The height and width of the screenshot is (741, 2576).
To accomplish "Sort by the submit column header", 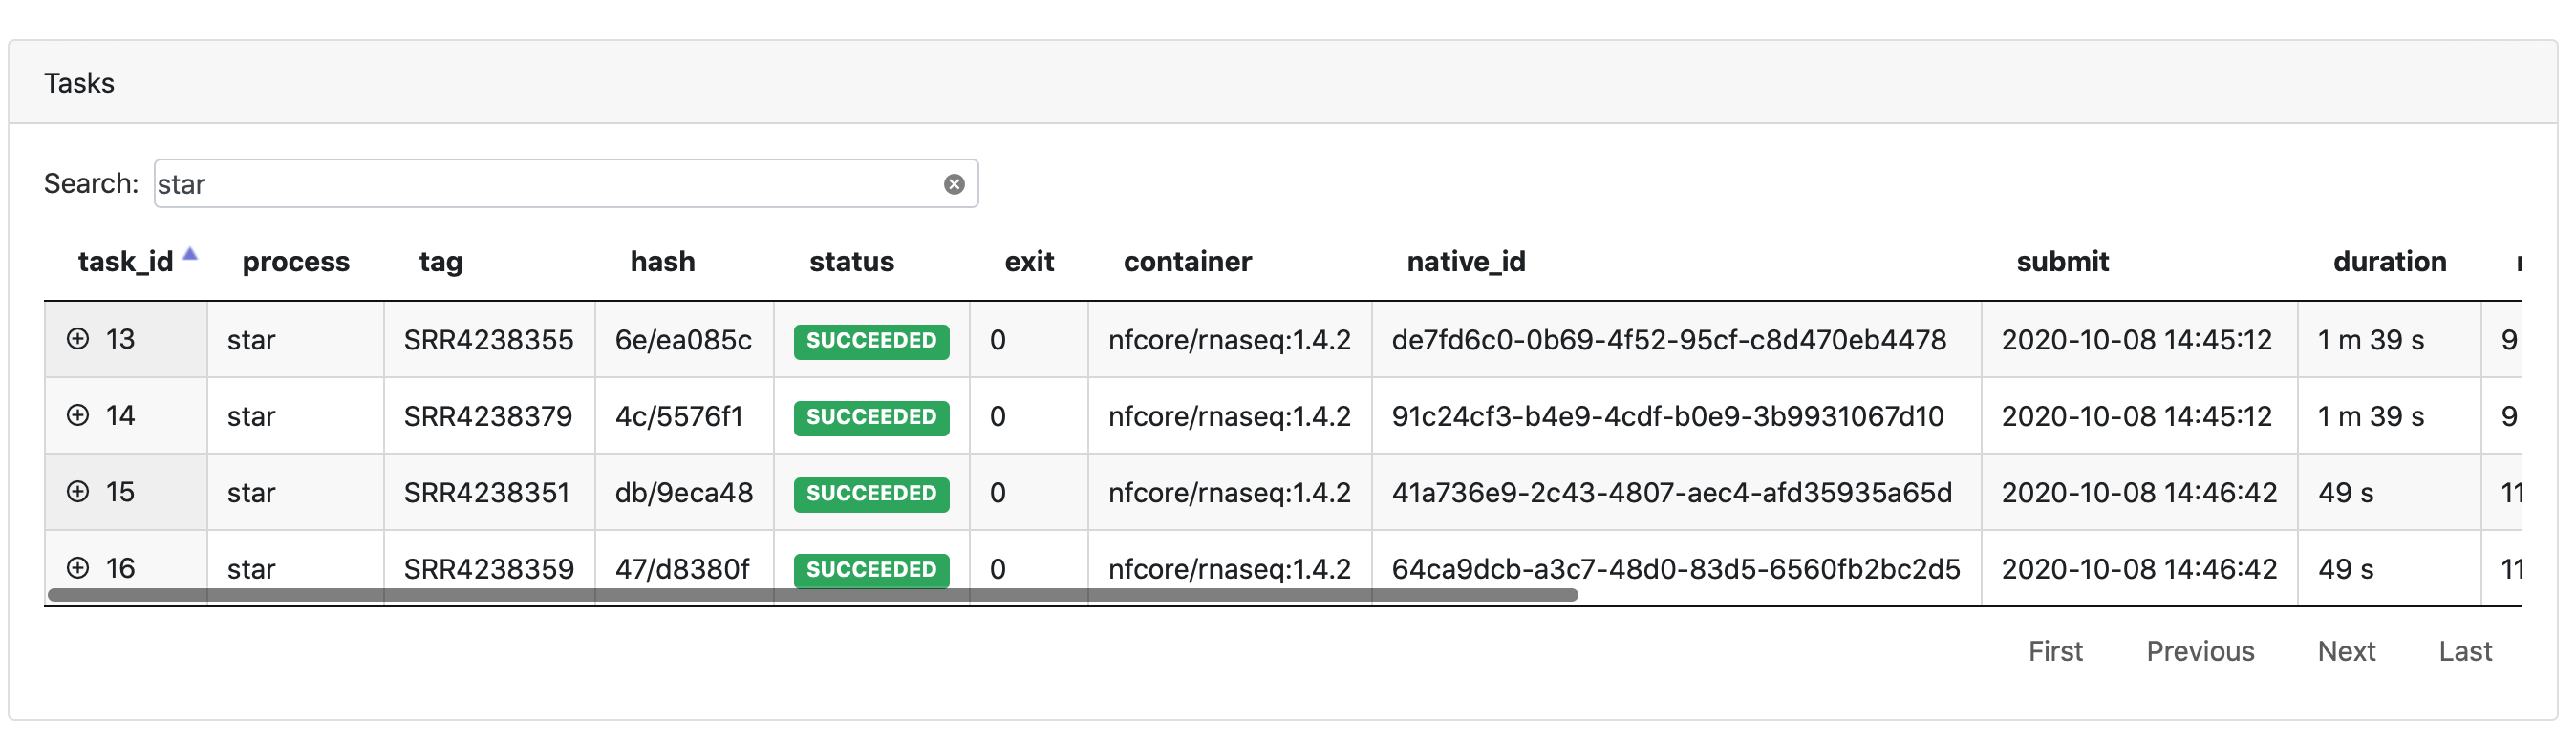I will pyautogui.click(x=2061, y=262).
